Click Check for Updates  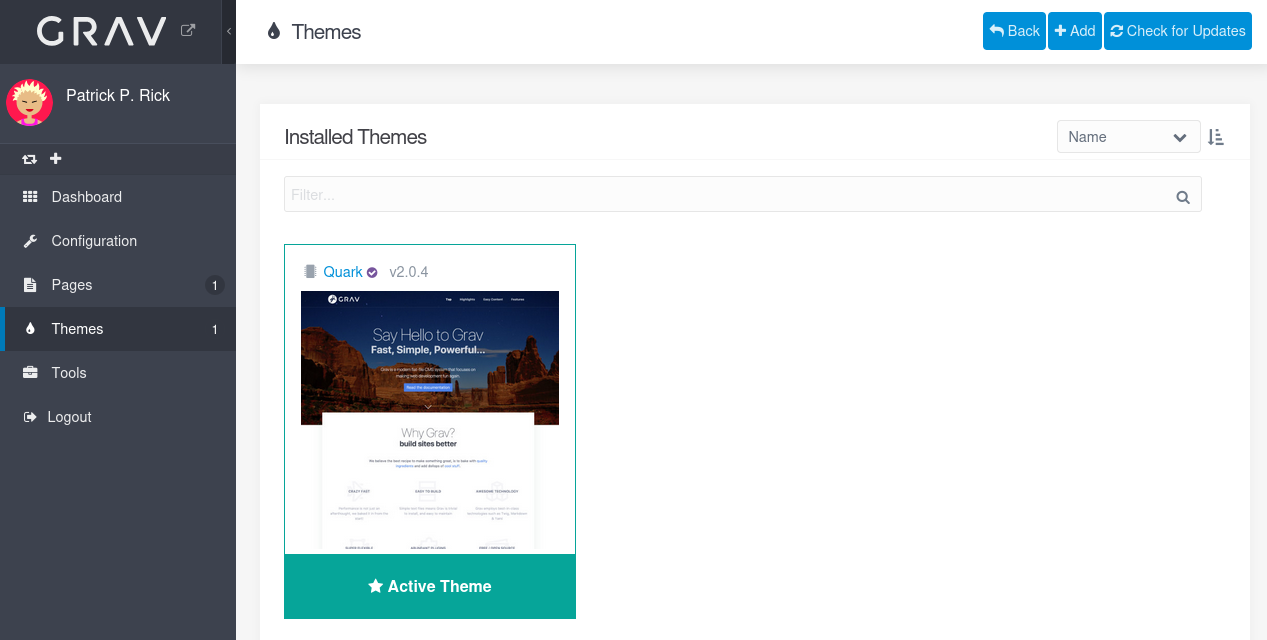coord(1178,31)
